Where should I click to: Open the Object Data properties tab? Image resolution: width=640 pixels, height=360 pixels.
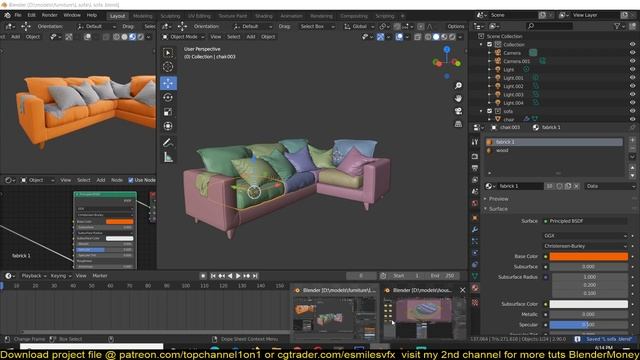pyautogui.click(x=475, y=276)
